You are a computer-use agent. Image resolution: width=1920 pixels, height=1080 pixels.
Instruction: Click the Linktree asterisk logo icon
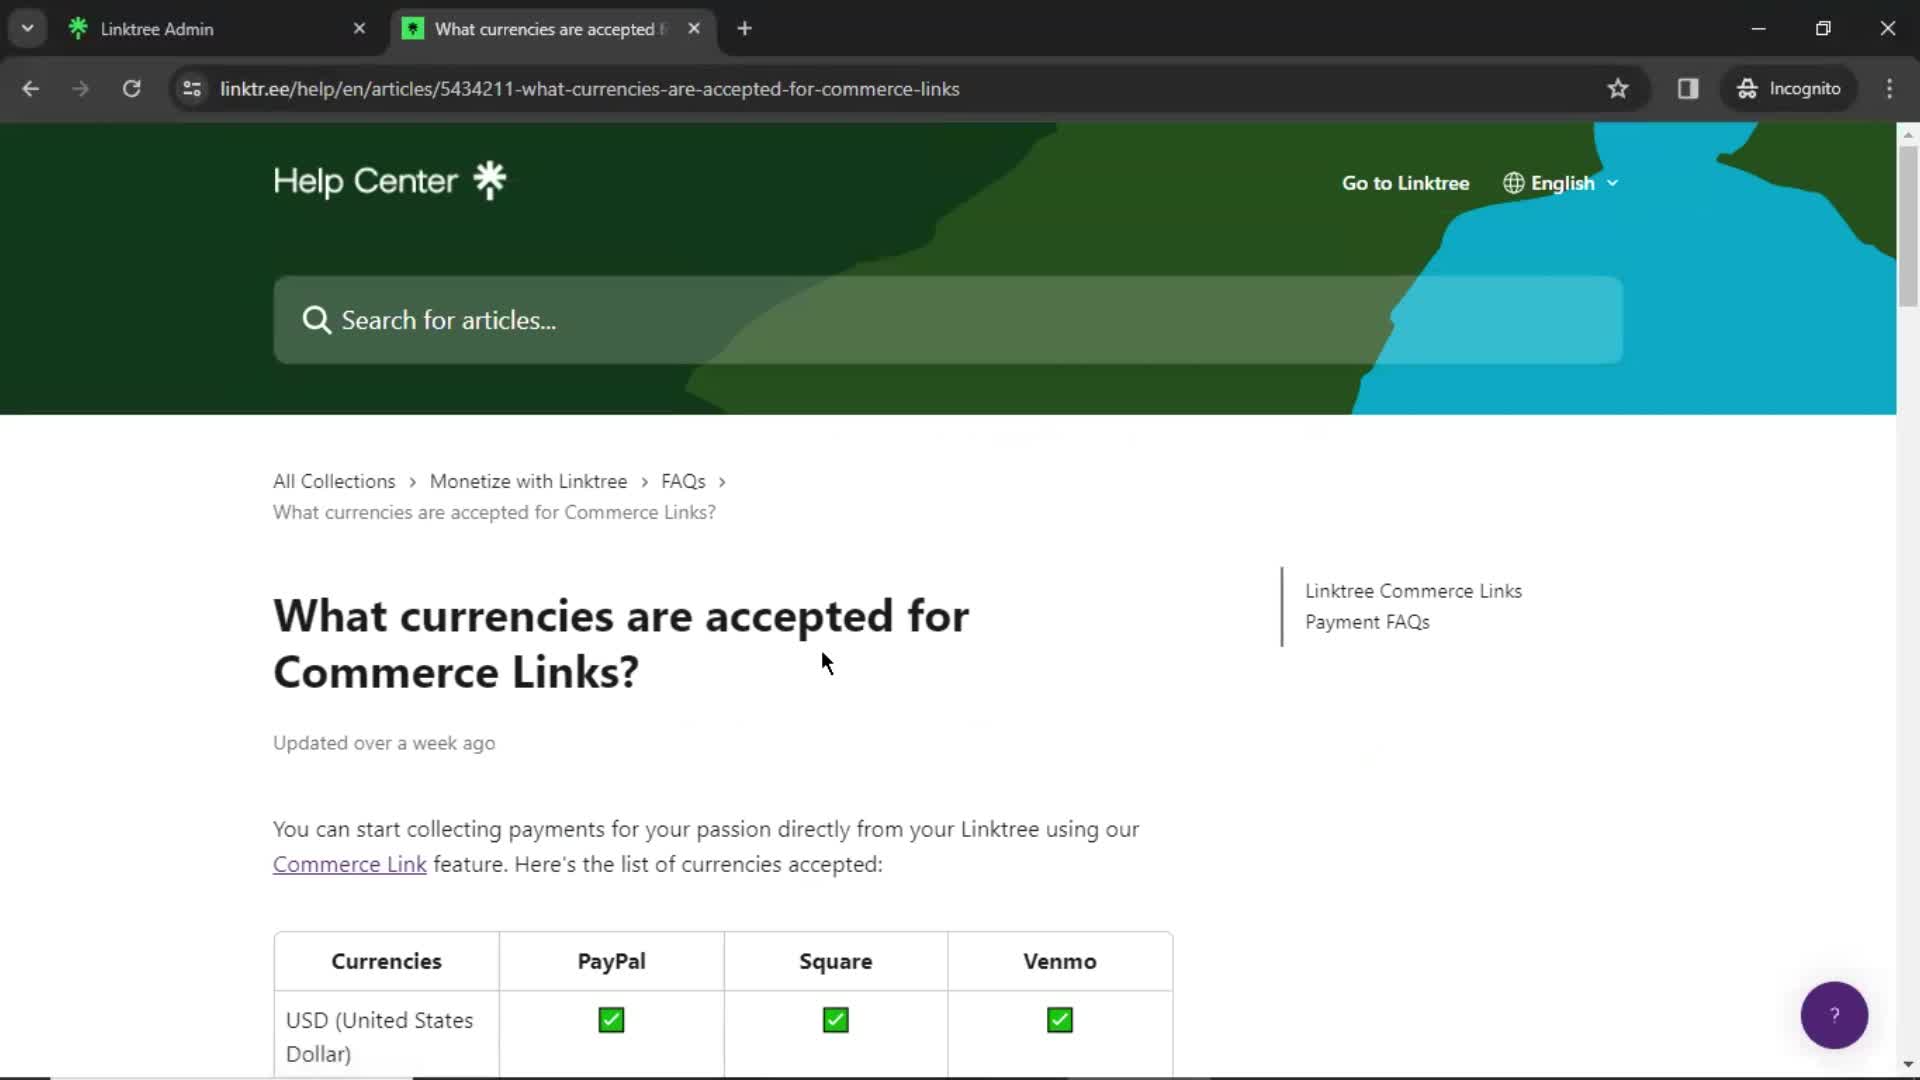(x=490, y=181)
